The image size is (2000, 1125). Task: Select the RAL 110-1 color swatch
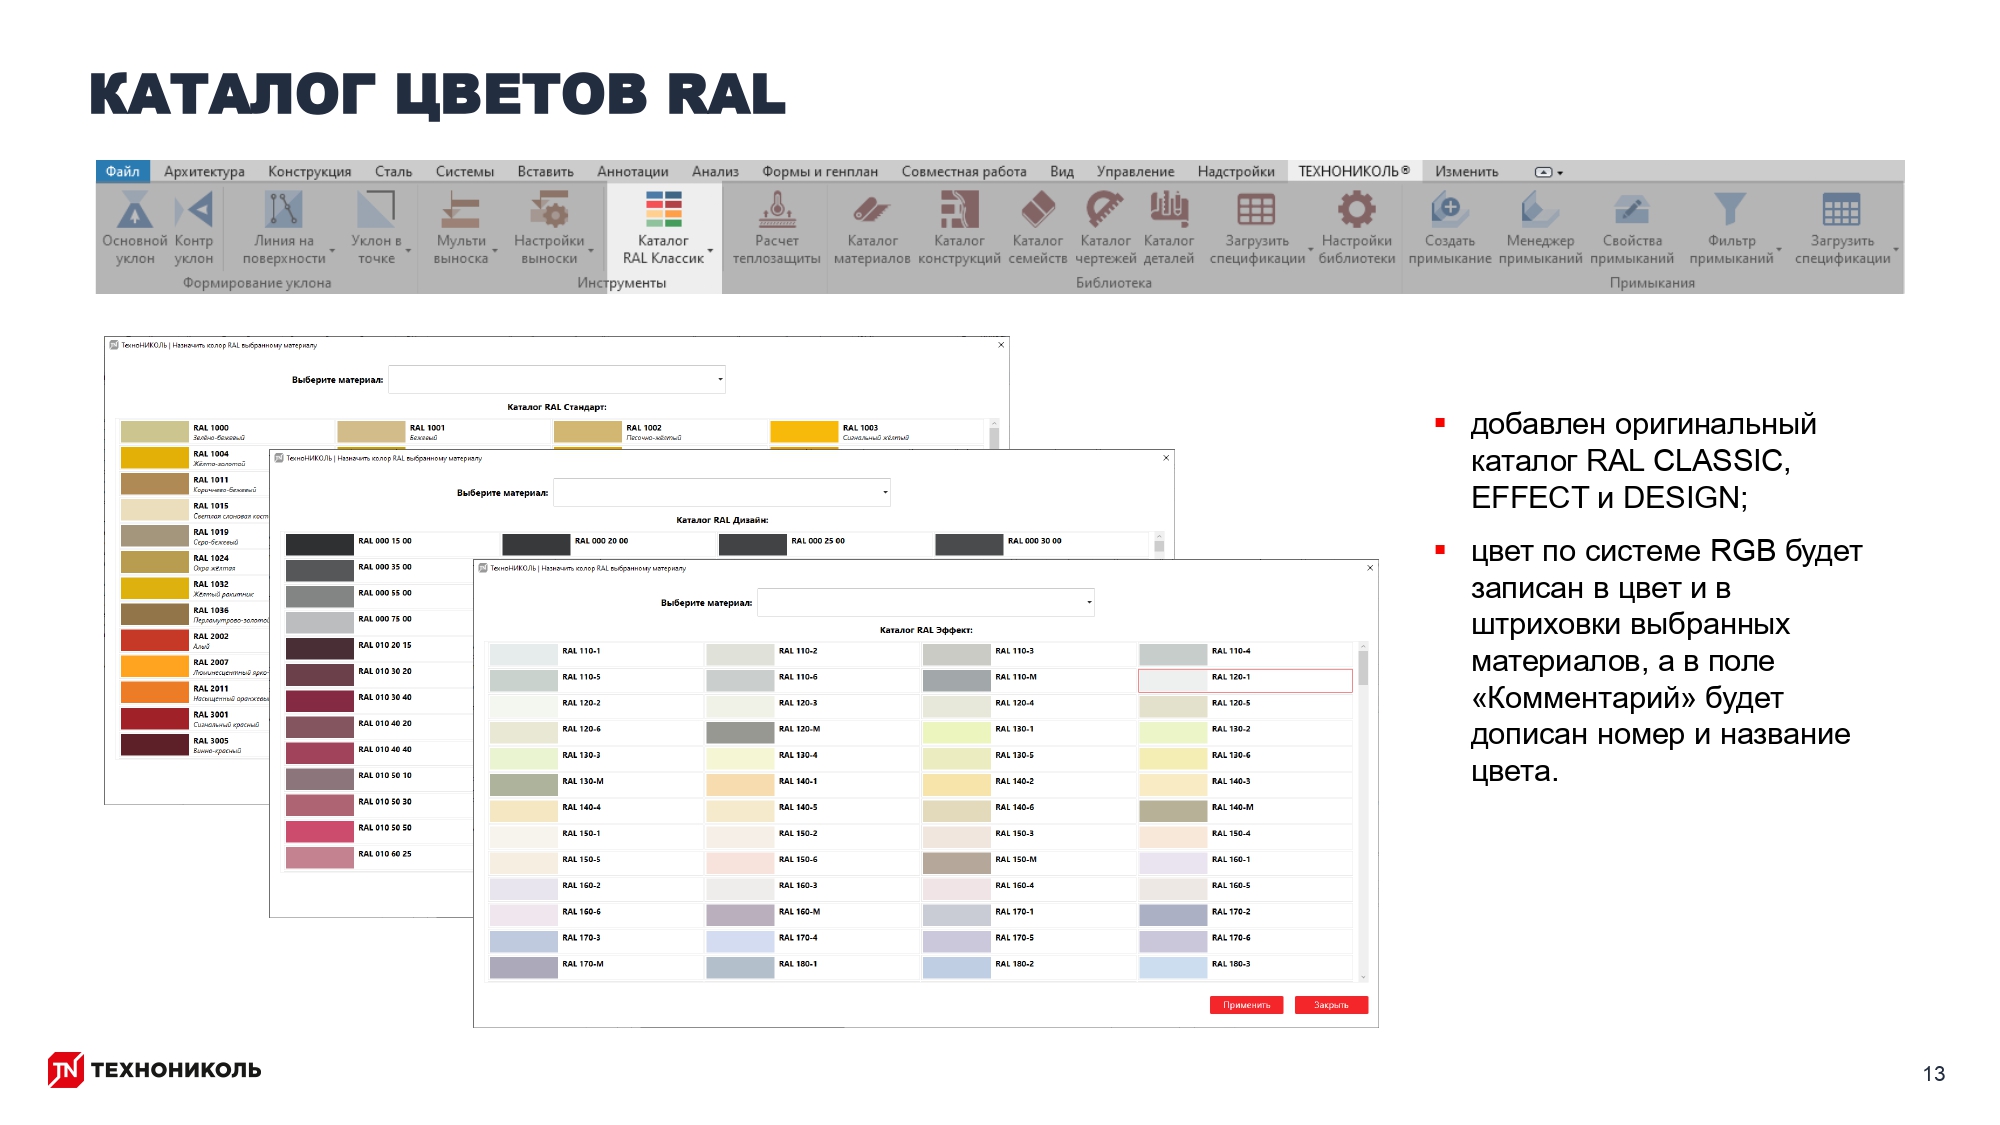[x=524, y=655]
